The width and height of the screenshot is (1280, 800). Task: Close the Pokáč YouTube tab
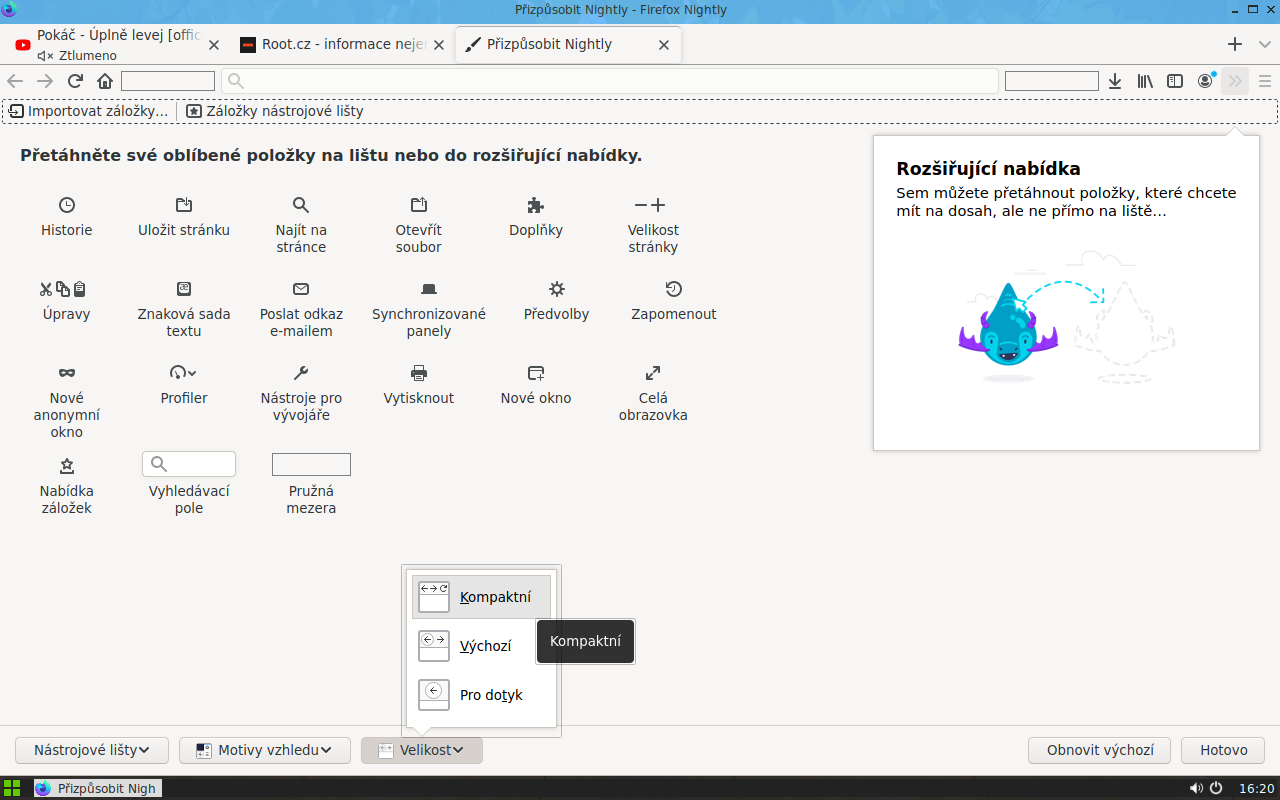[x=213, y=45]
